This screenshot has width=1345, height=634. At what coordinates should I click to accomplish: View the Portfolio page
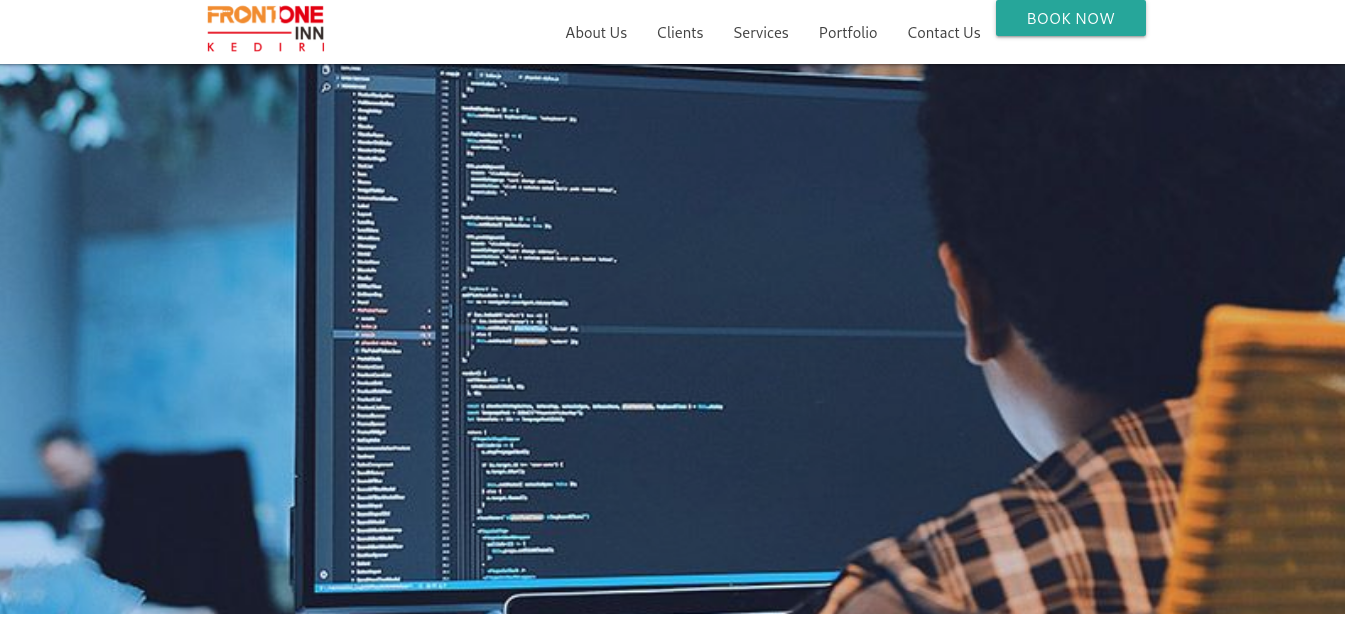coord(848,32)
